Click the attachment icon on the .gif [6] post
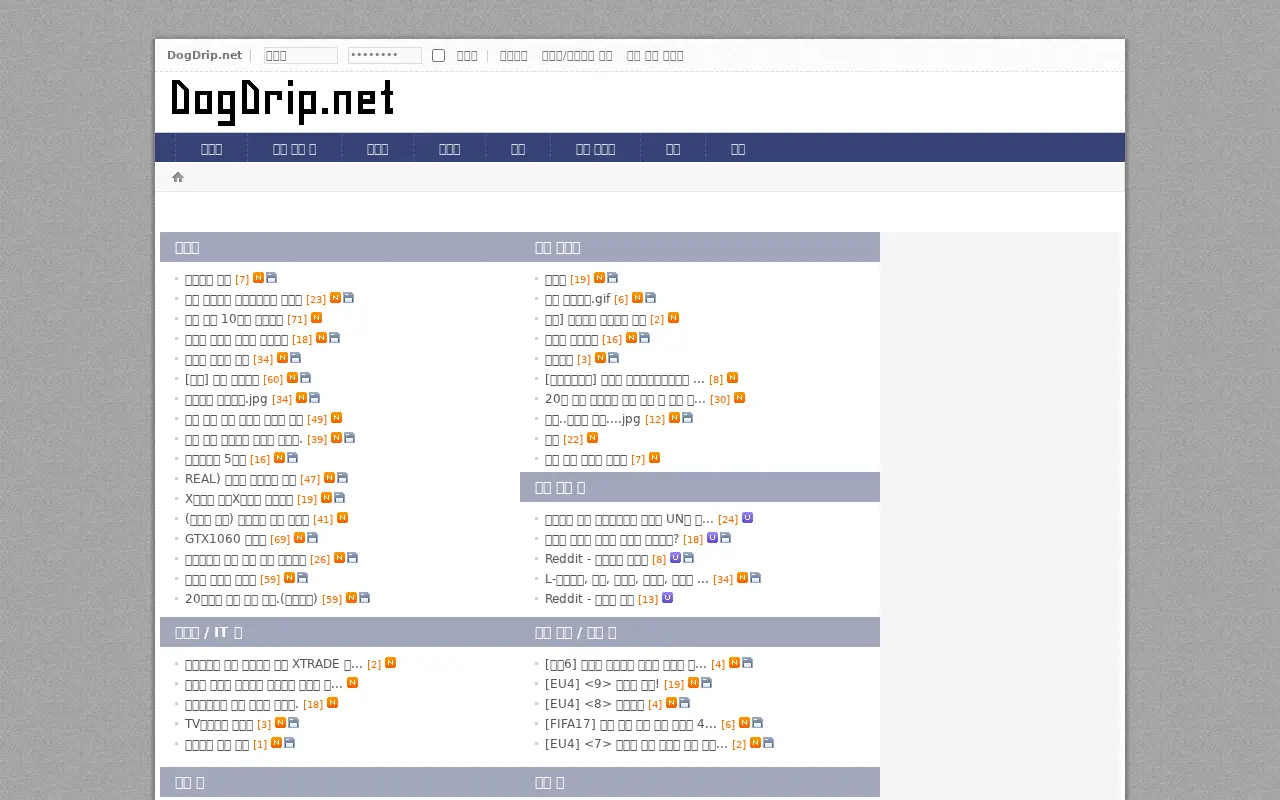The width and height of the screenshot is (1280, 800). tap(650, 298)
